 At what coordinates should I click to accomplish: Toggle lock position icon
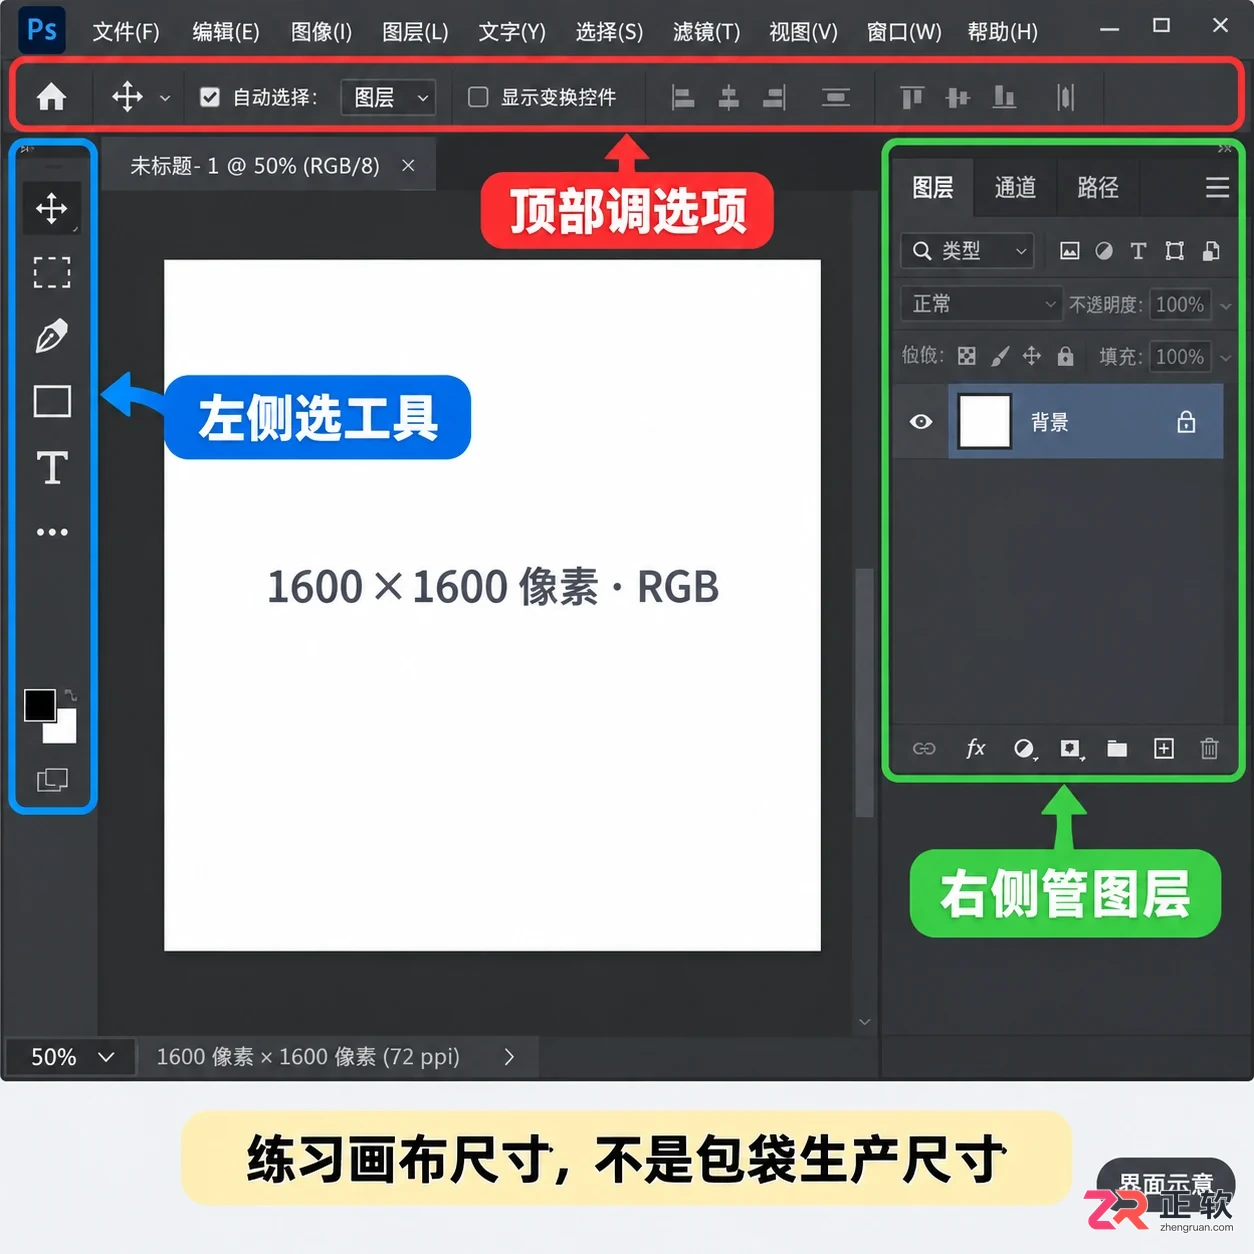(1032, 356)
